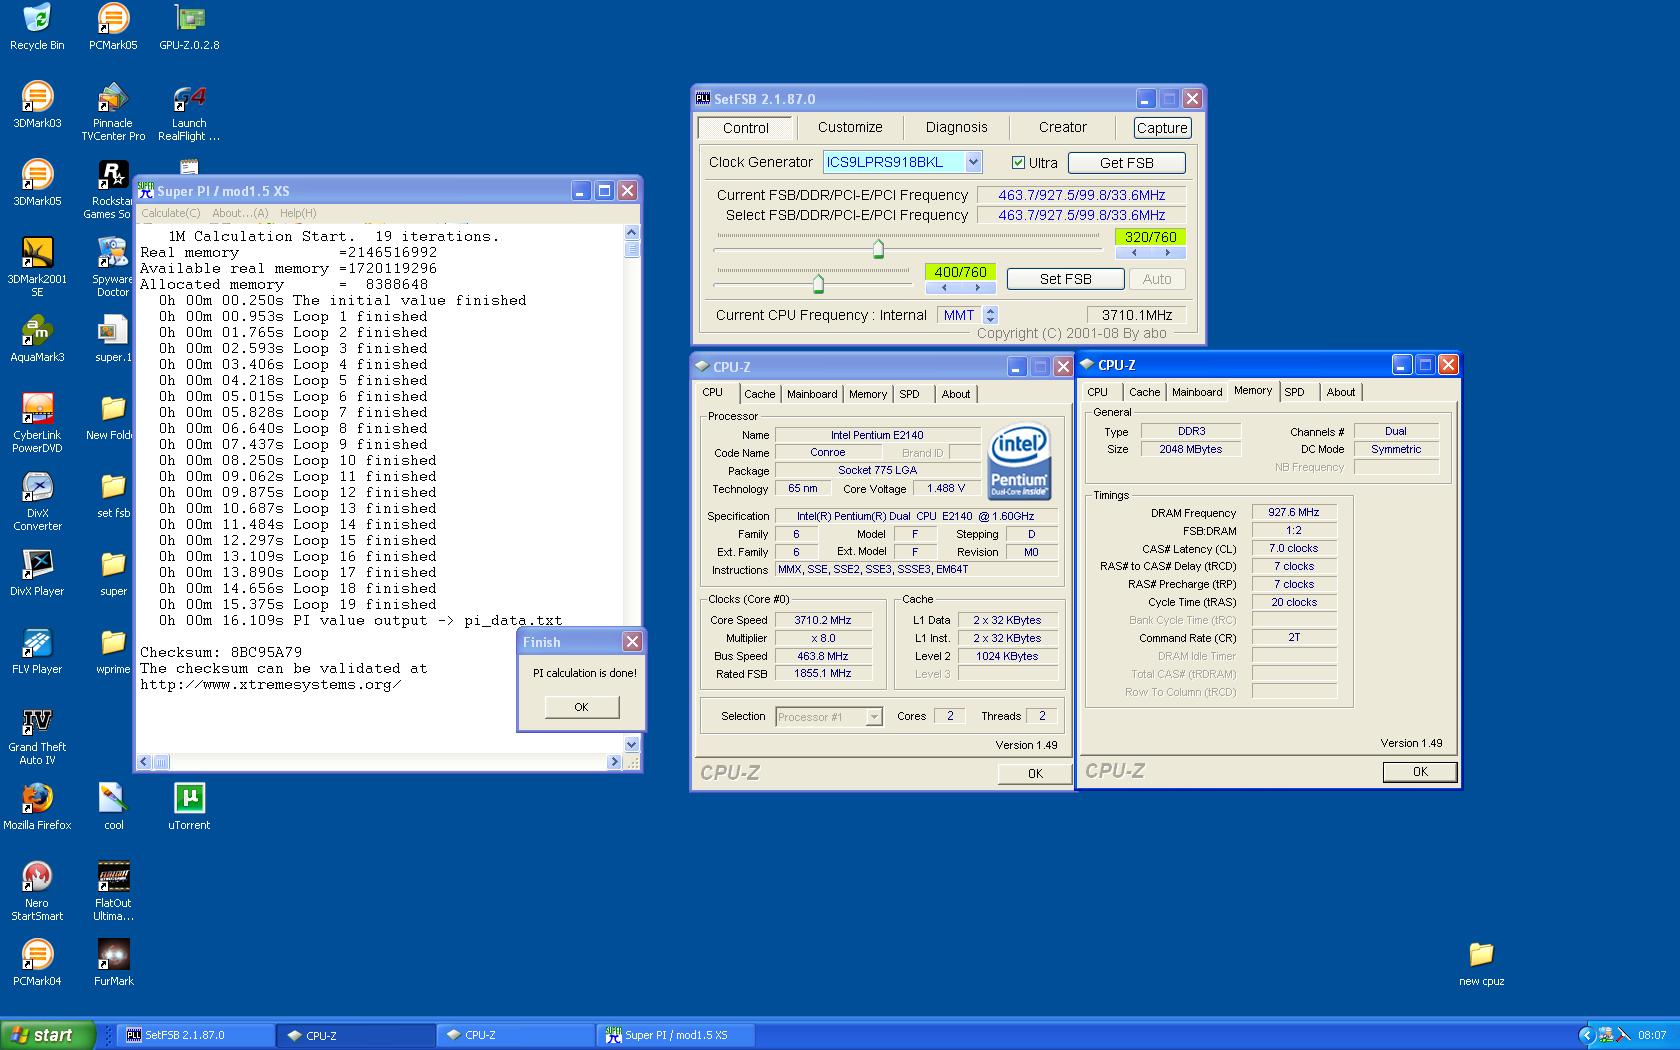Click DRAM Frequency value 927.6 MHz

click(1294, 512)
